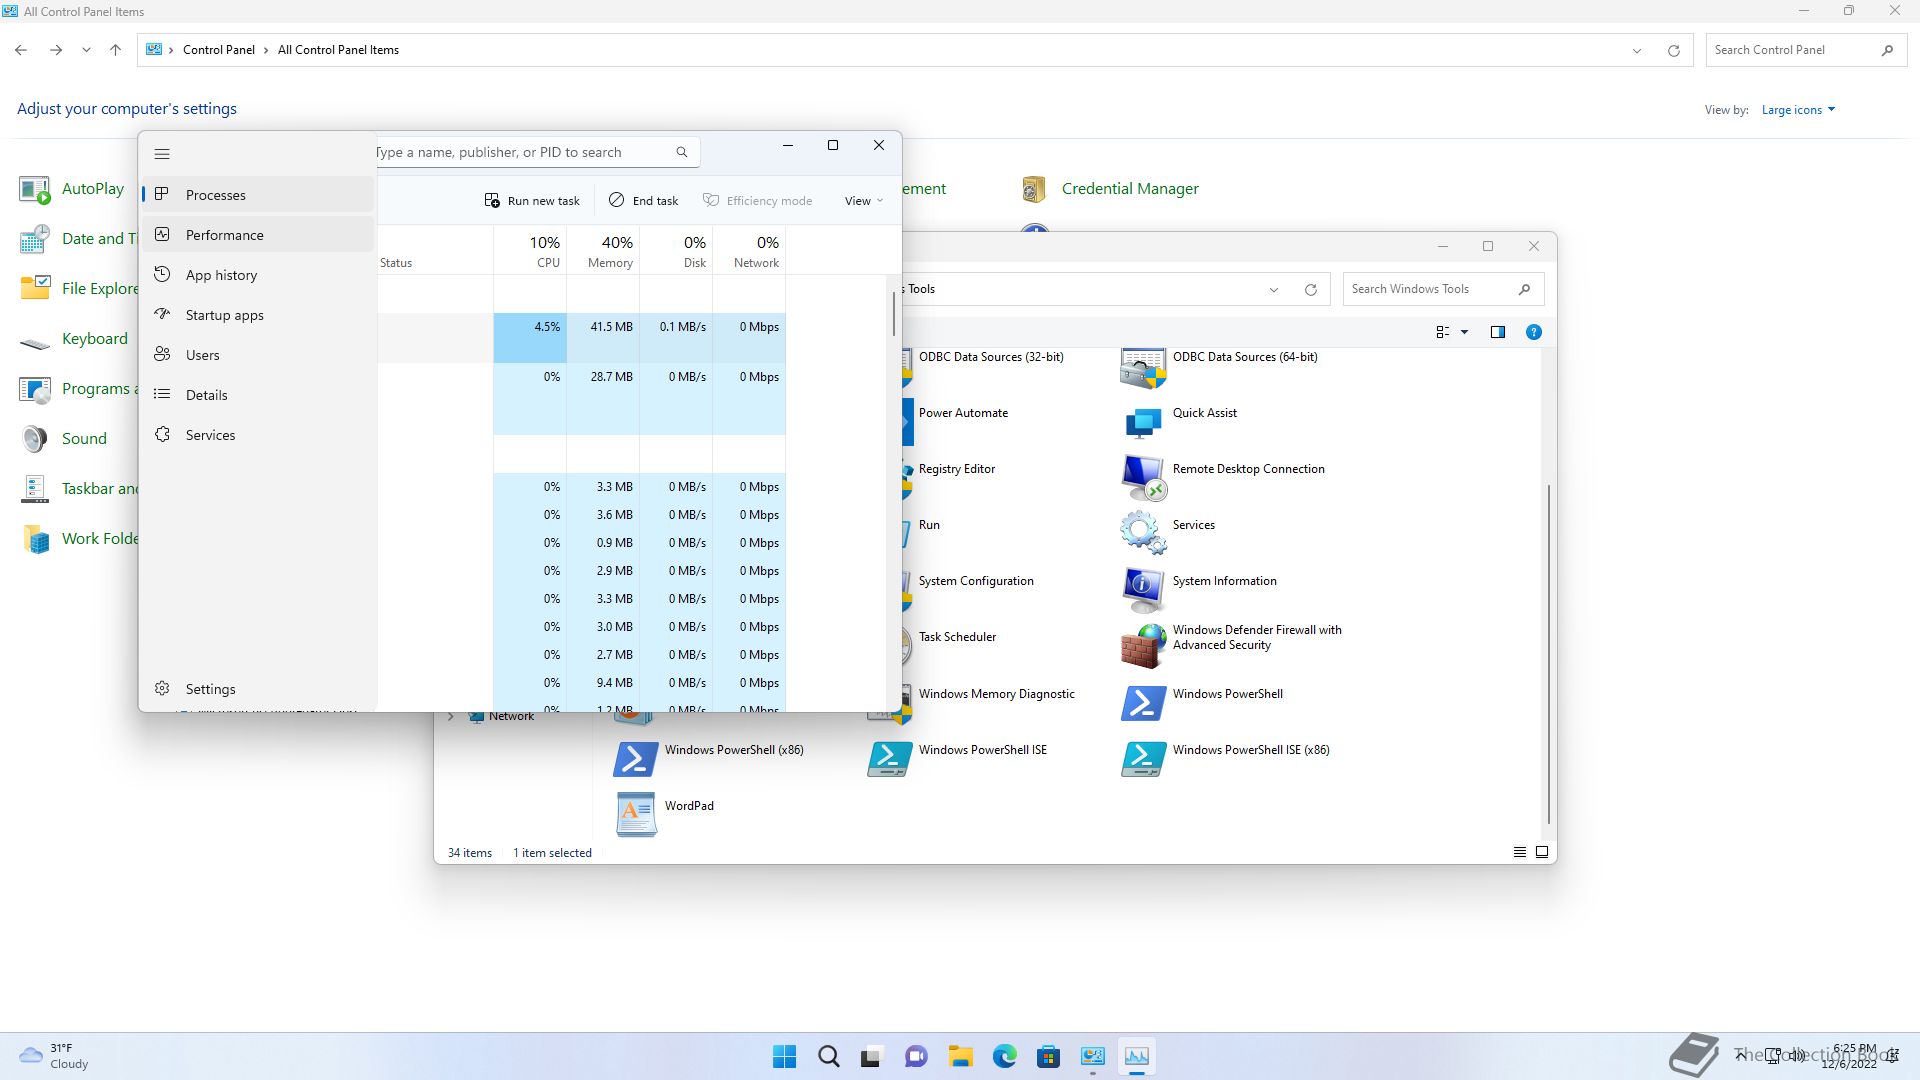
Task: Open the Start menu on the taskbar
Action: 785,1056
